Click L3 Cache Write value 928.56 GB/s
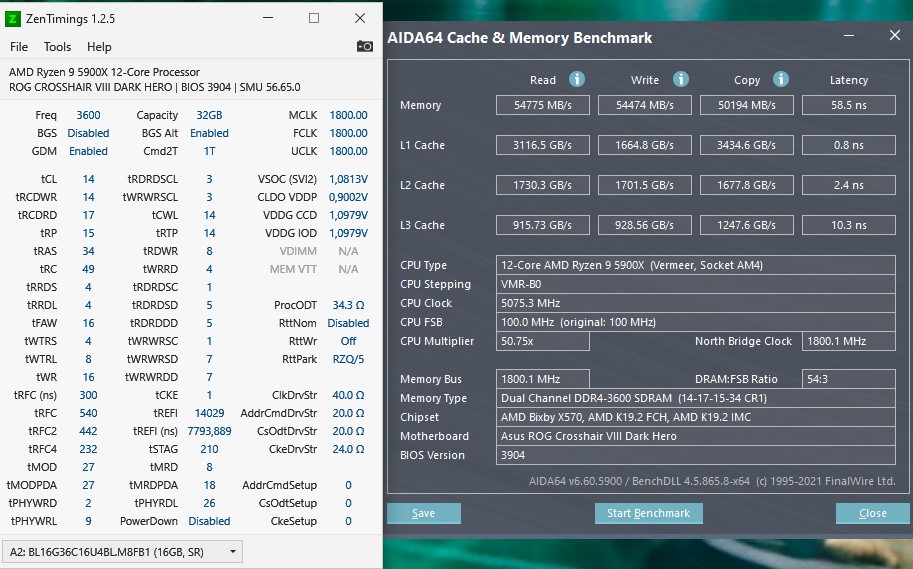The height and width of the screenshot is (569, 913). 645,225
